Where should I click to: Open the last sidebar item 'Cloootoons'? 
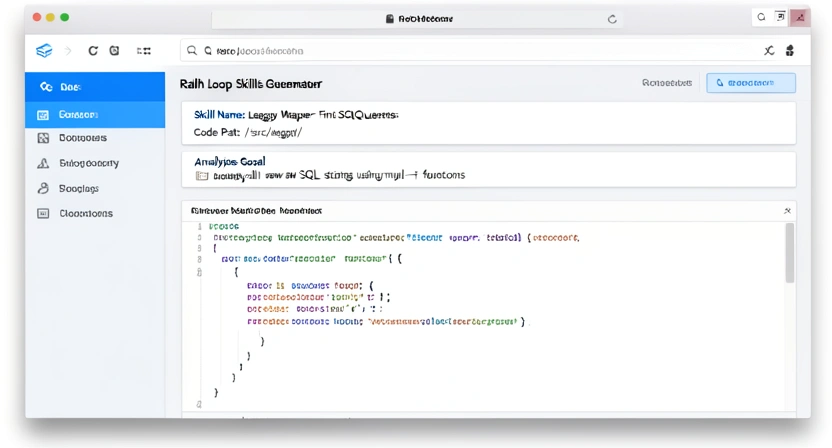pyautogui.click(x=95, y=213)
